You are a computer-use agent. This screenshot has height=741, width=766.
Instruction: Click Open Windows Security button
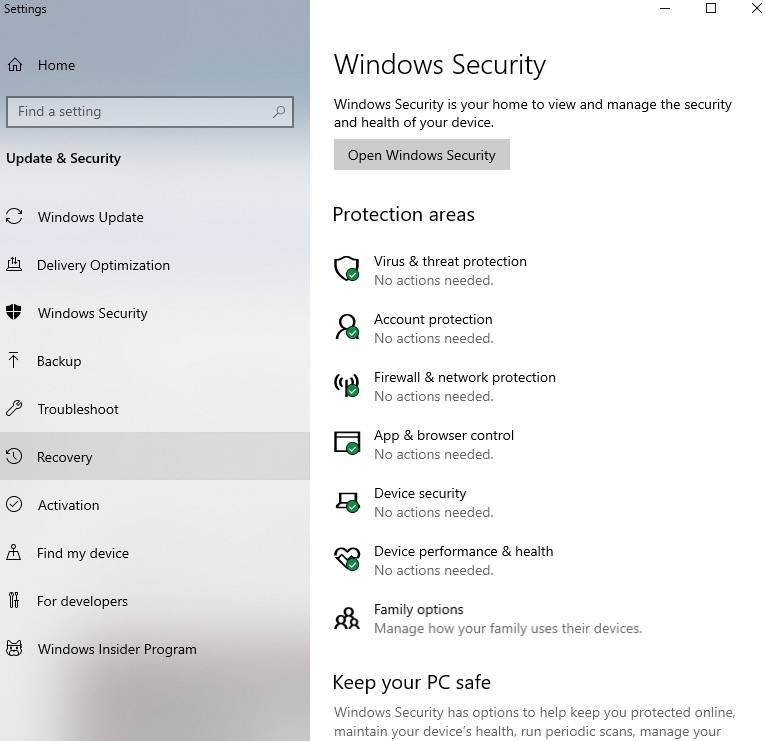pos(422,155)
